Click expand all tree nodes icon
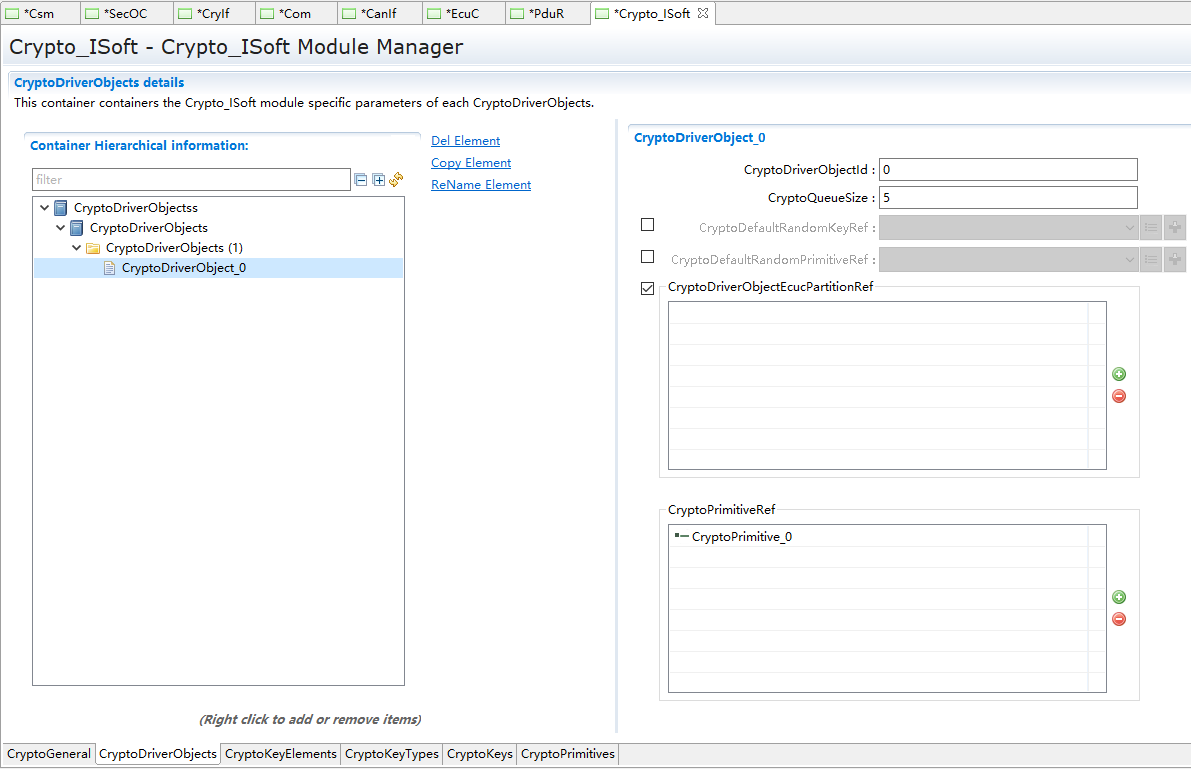The image size is (1191, 769). [379, 180]
